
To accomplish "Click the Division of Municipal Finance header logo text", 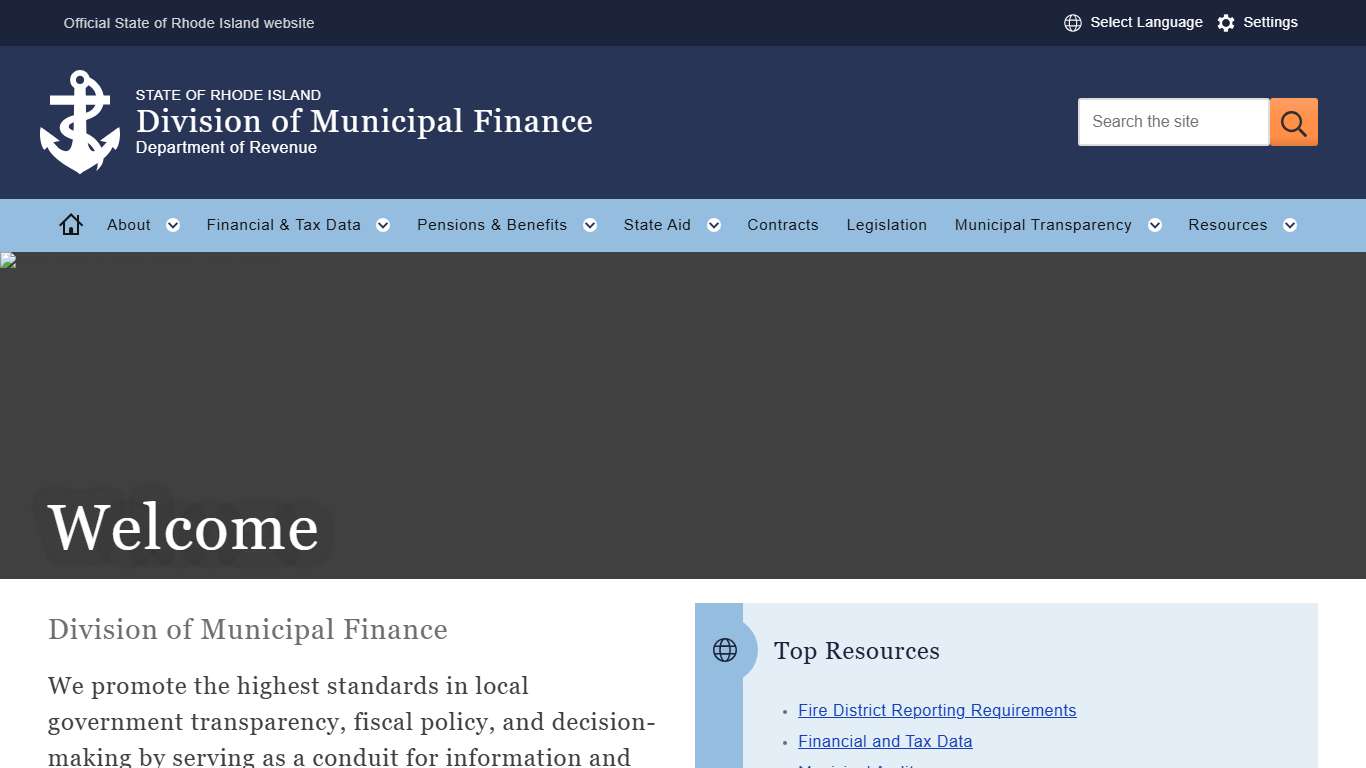I will tap(365, 121).
